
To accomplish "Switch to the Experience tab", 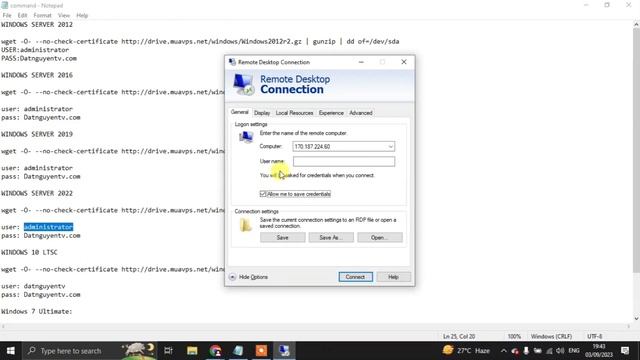I will point(331,113).
